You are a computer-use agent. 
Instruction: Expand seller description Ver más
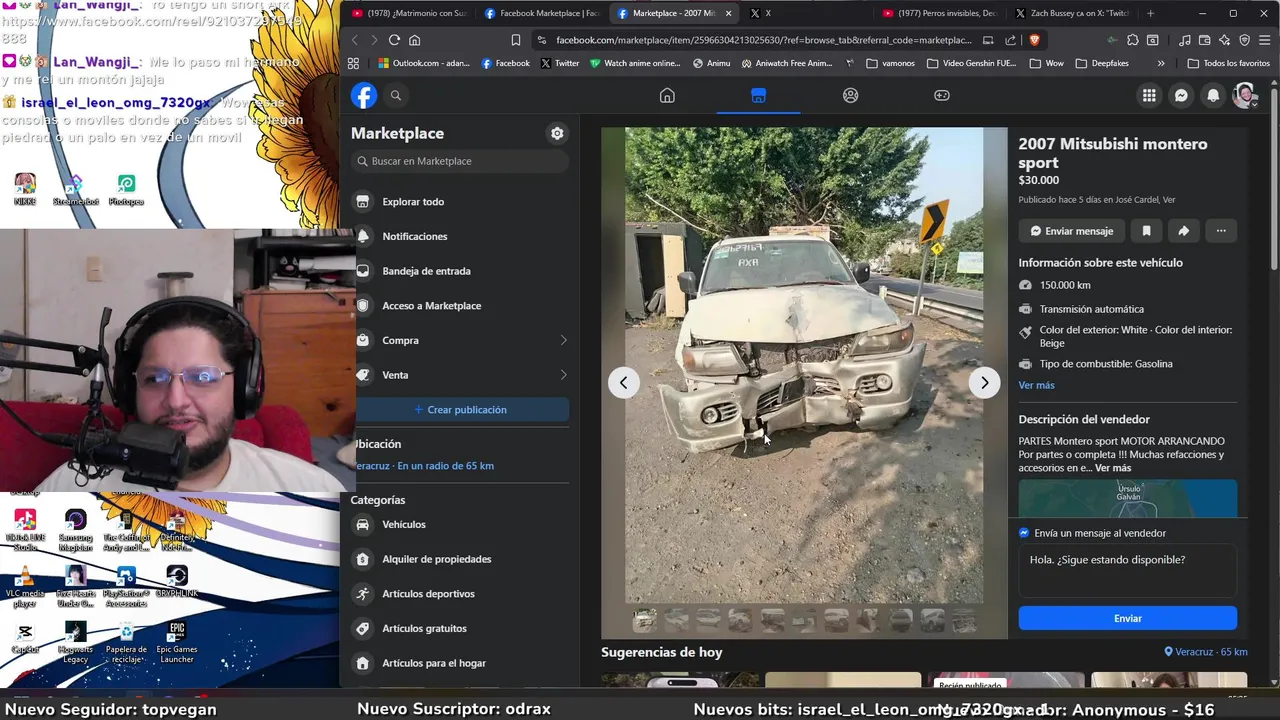click(x=1113, y=468)
